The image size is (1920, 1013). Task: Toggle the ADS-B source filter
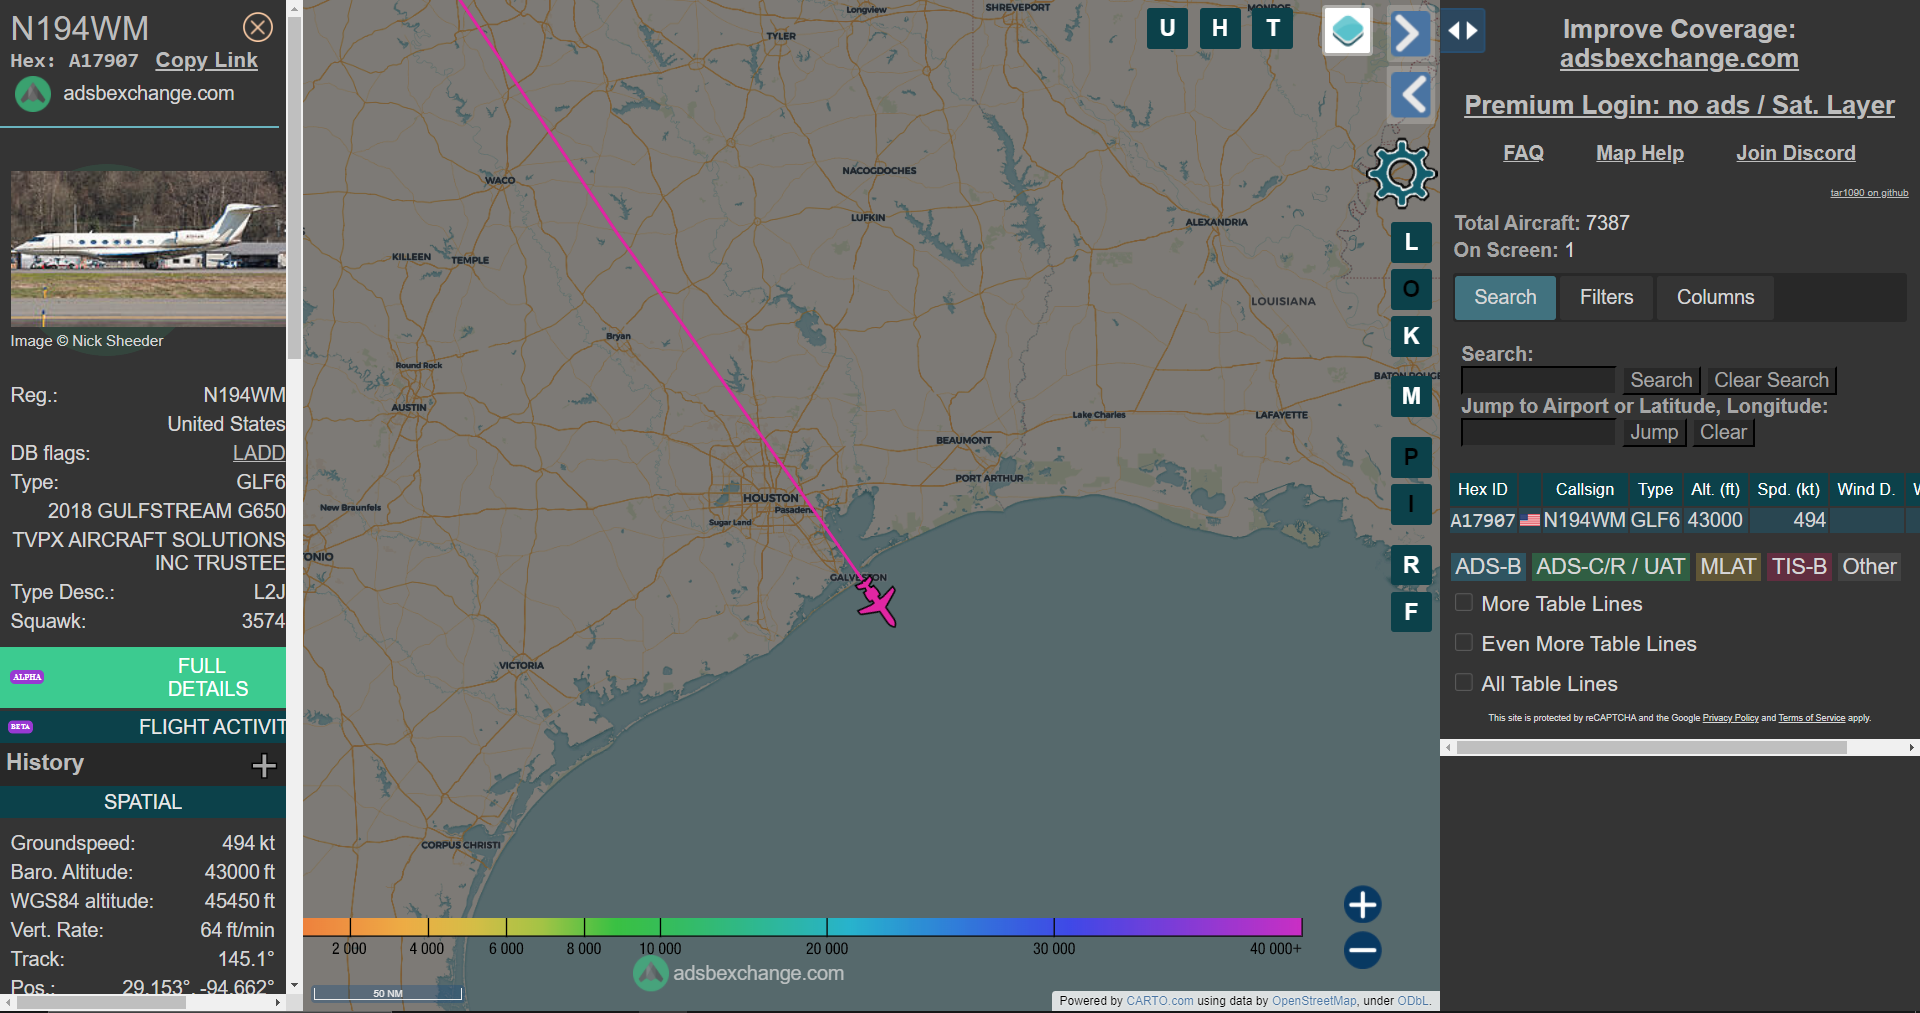(1488, 567)
